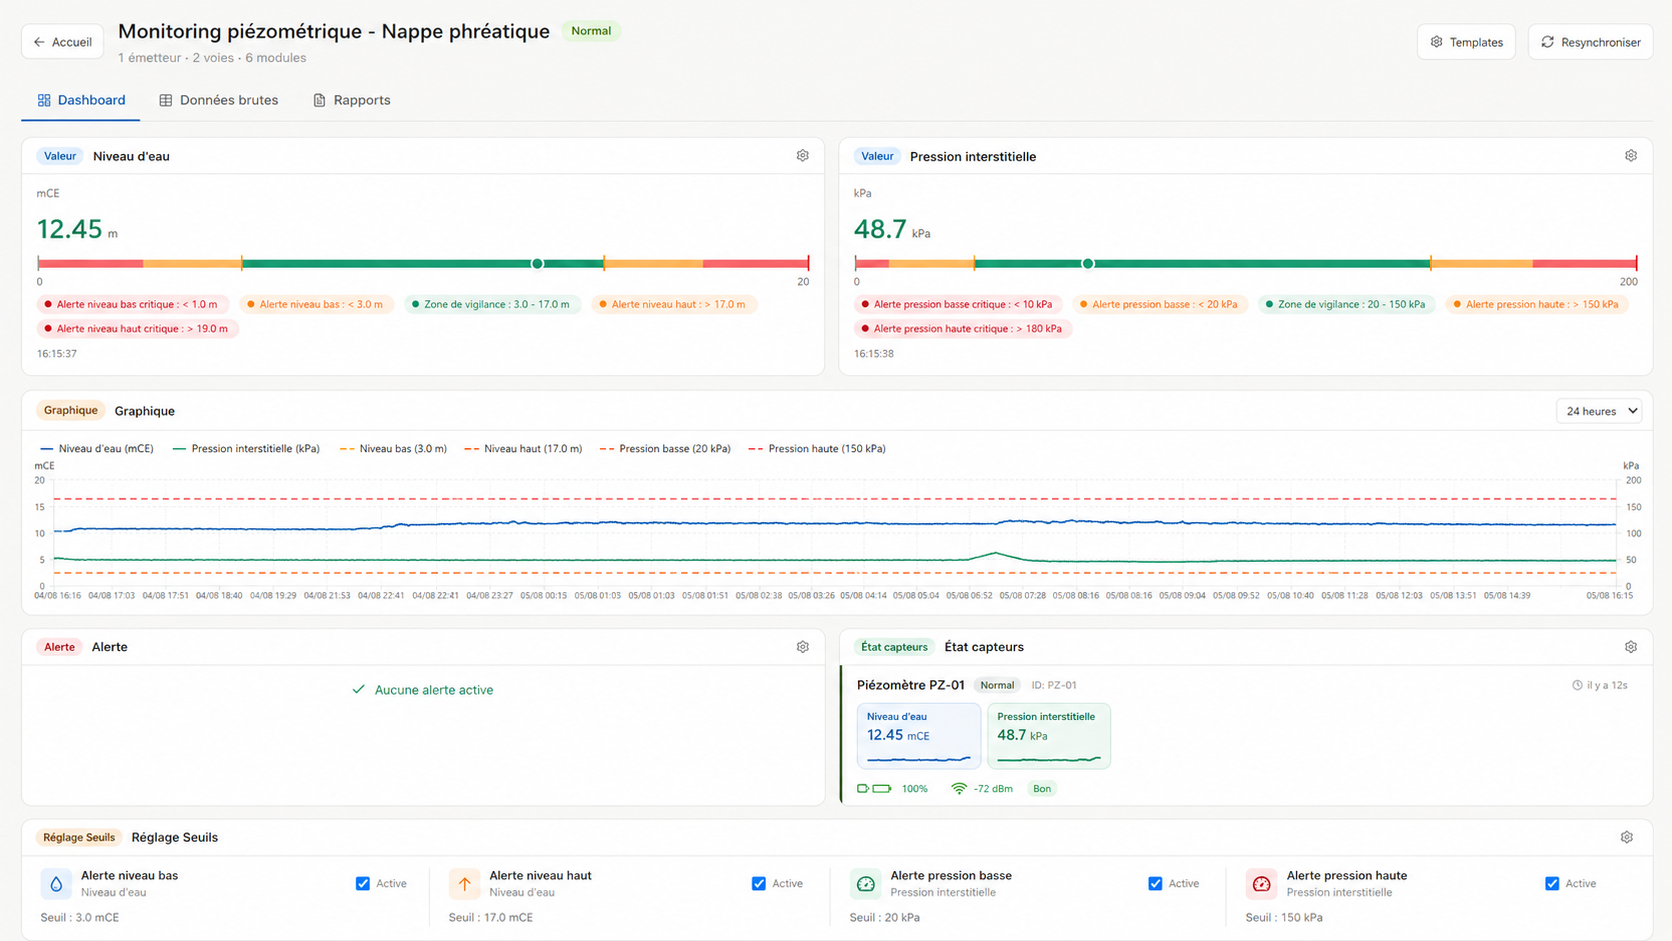Toggle the Active checkbox for Alerte pression haute
The height and width of the screenshot is (941, 1672).
(1552, 884)
